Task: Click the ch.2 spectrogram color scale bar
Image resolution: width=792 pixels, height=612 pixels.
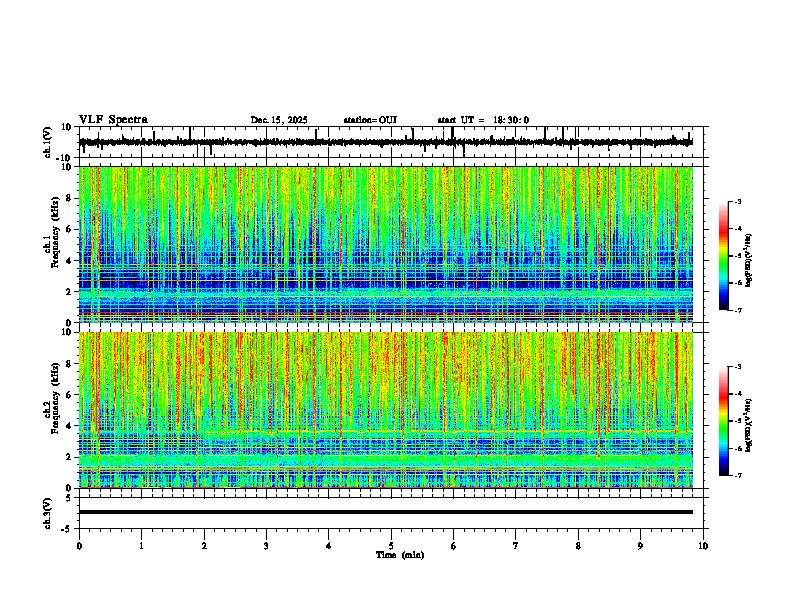Action: (x=724, y=421)
